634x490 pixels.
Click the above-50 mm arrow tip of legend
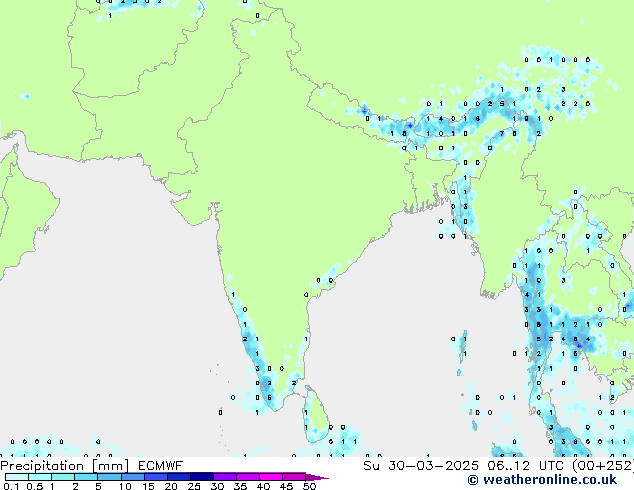[317, 477]
